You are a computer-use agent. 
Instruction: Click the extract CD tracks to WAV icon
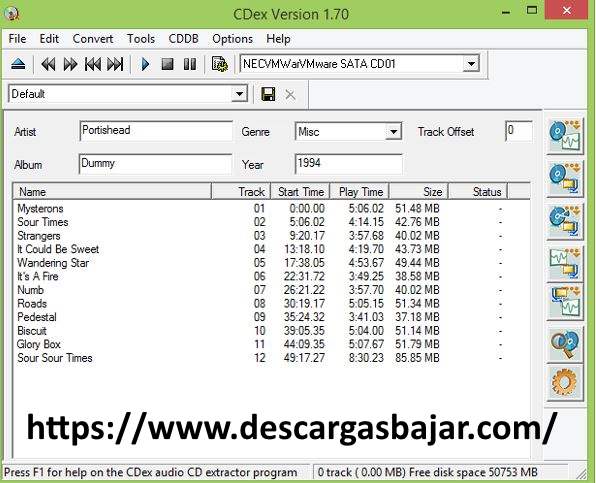click(x=564, y=136)
